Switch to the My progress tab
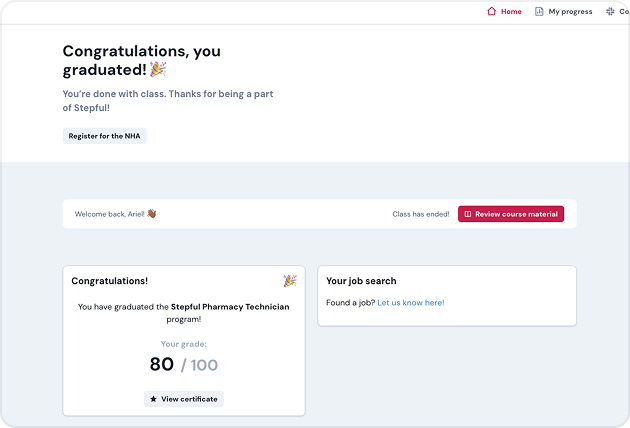Image resolution: width=630 pixels, height=428 pixels. 569,12
